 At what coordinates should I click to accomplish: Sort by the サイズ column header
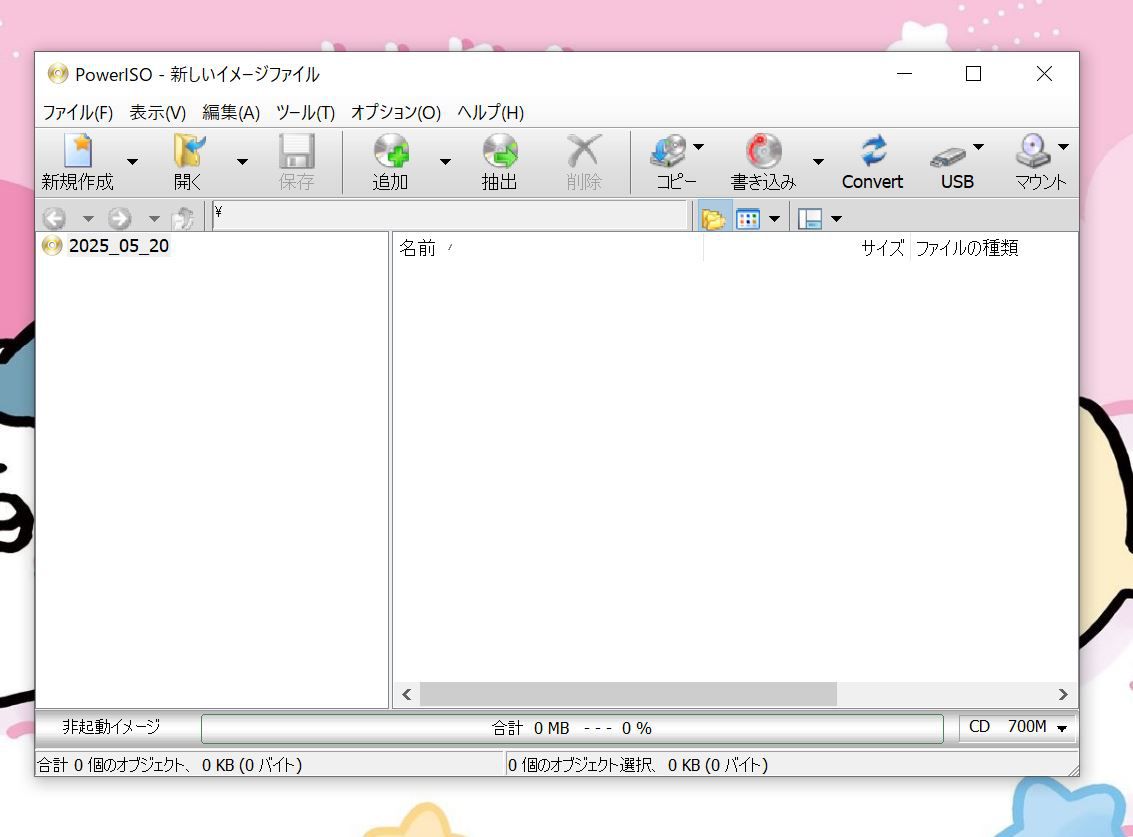tap(806, 248)
